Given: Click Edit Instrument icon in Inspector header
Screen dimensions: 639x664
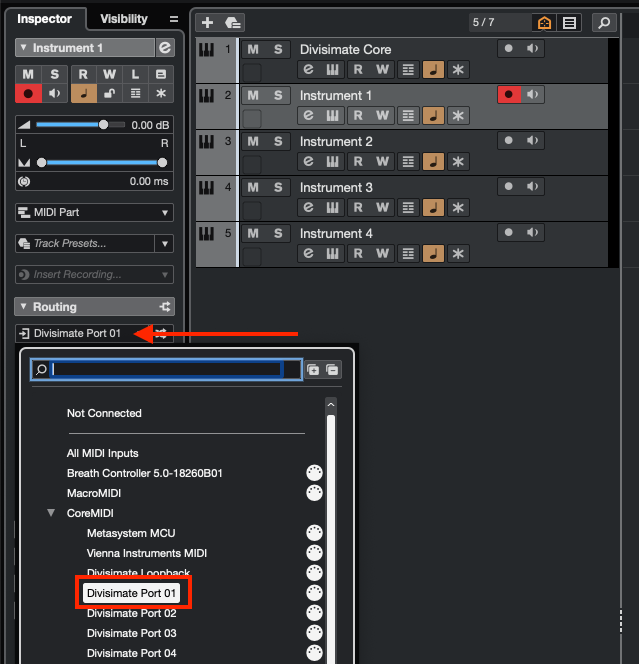Looking at the screenshot, I should coord(165,48).
